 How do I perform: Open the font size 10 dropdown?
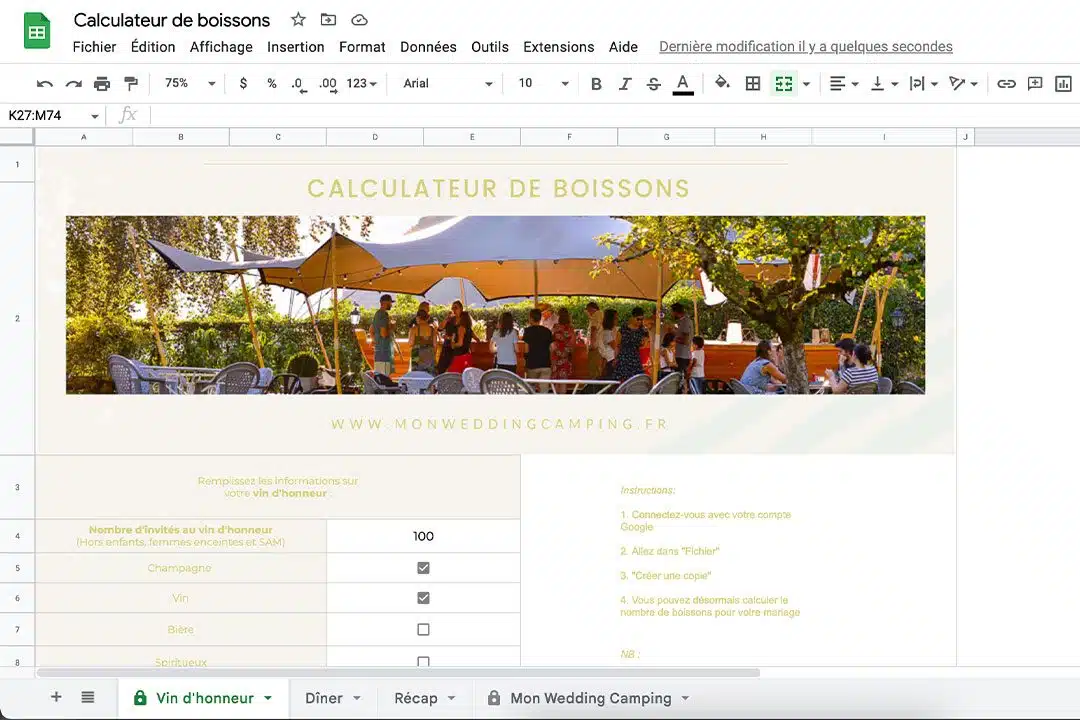point(543,83)
